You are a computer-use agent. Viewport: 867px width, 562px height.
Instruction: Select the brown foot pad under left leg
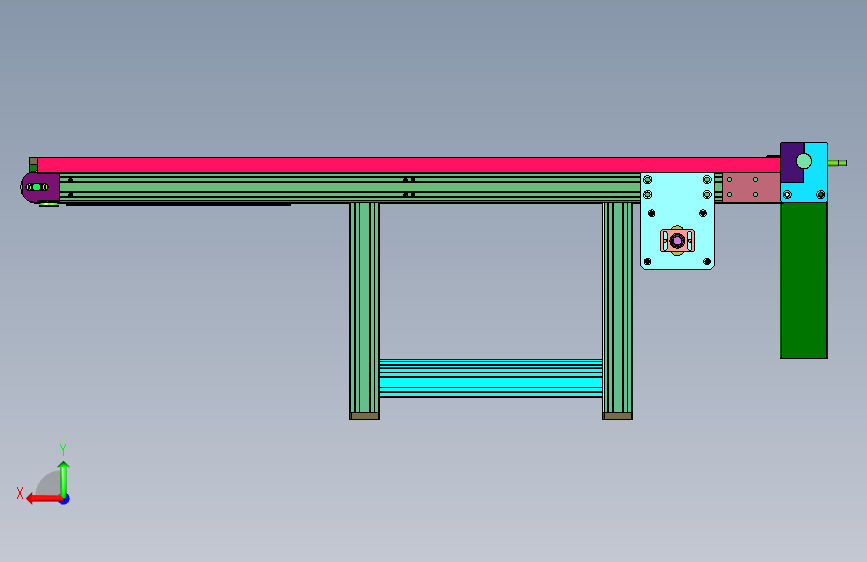coord(364,416)
